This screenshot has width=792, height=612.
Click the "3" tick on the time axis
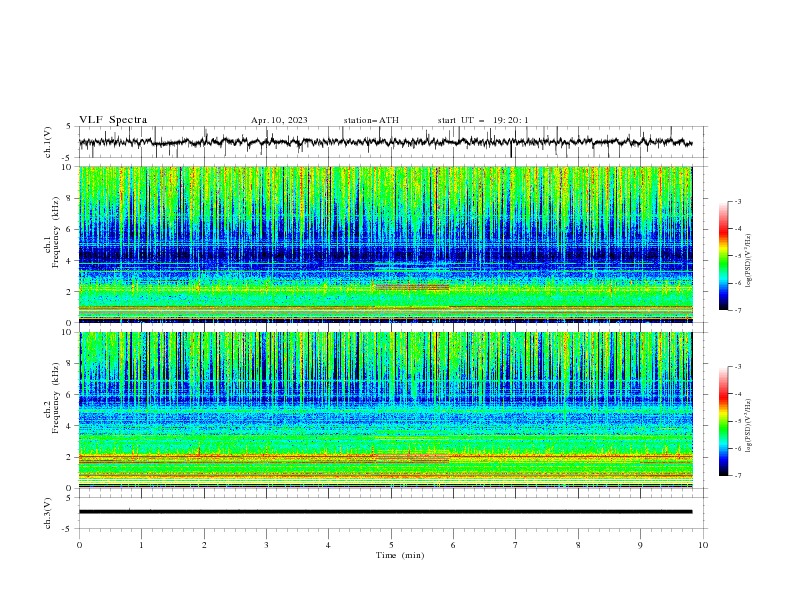tap(266, 545)
